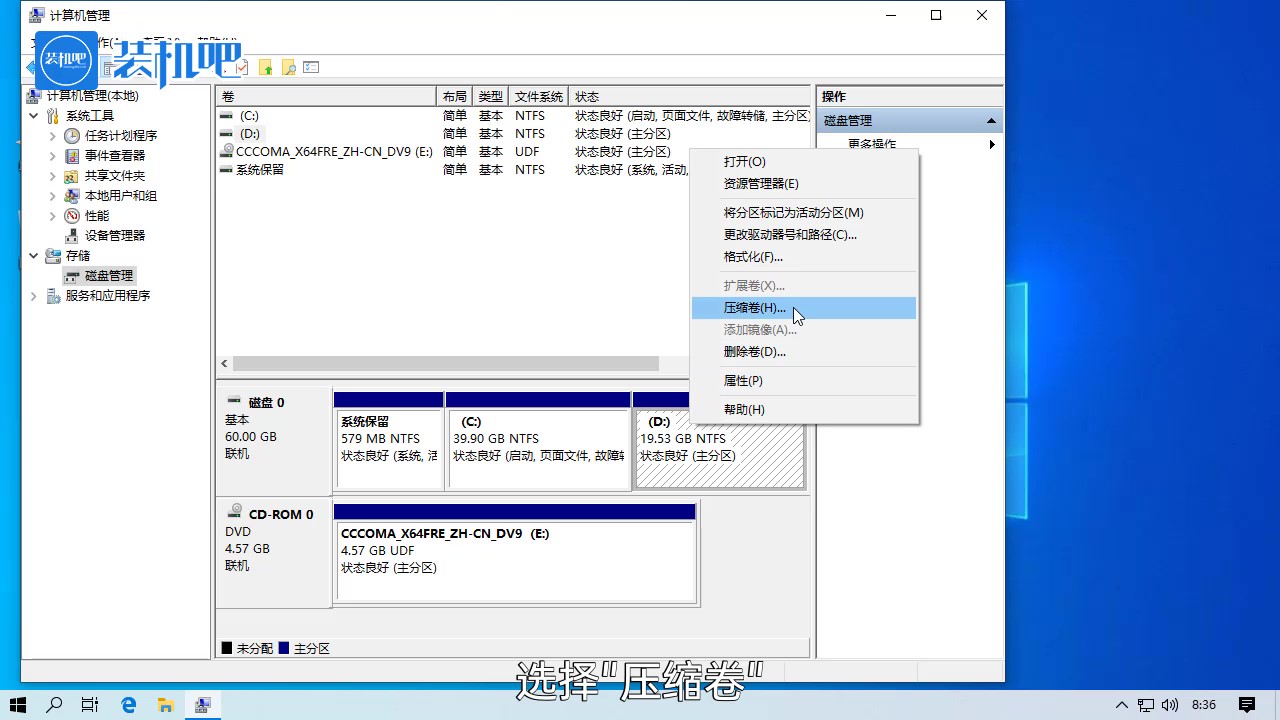Select the Performance (性能) icon in tree
Screen dimensions: 1280x720
[x=72, y=216]
